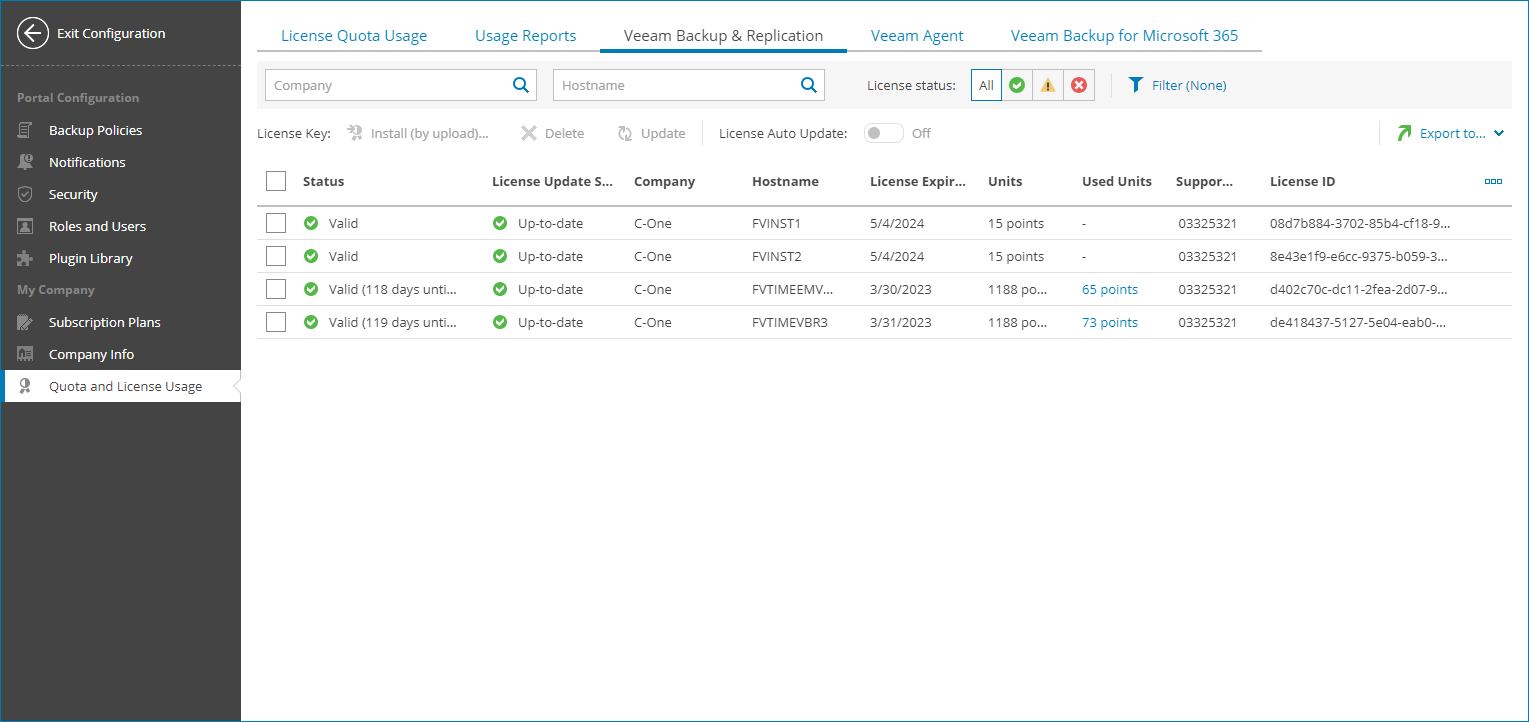
Task: Toggle License Auto Update on
Action: click(x=883, y=132)
